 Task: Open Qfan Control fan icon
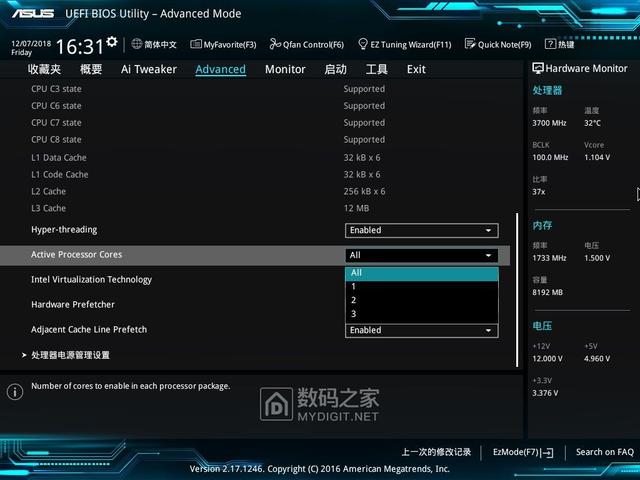[x=275, y=44]
